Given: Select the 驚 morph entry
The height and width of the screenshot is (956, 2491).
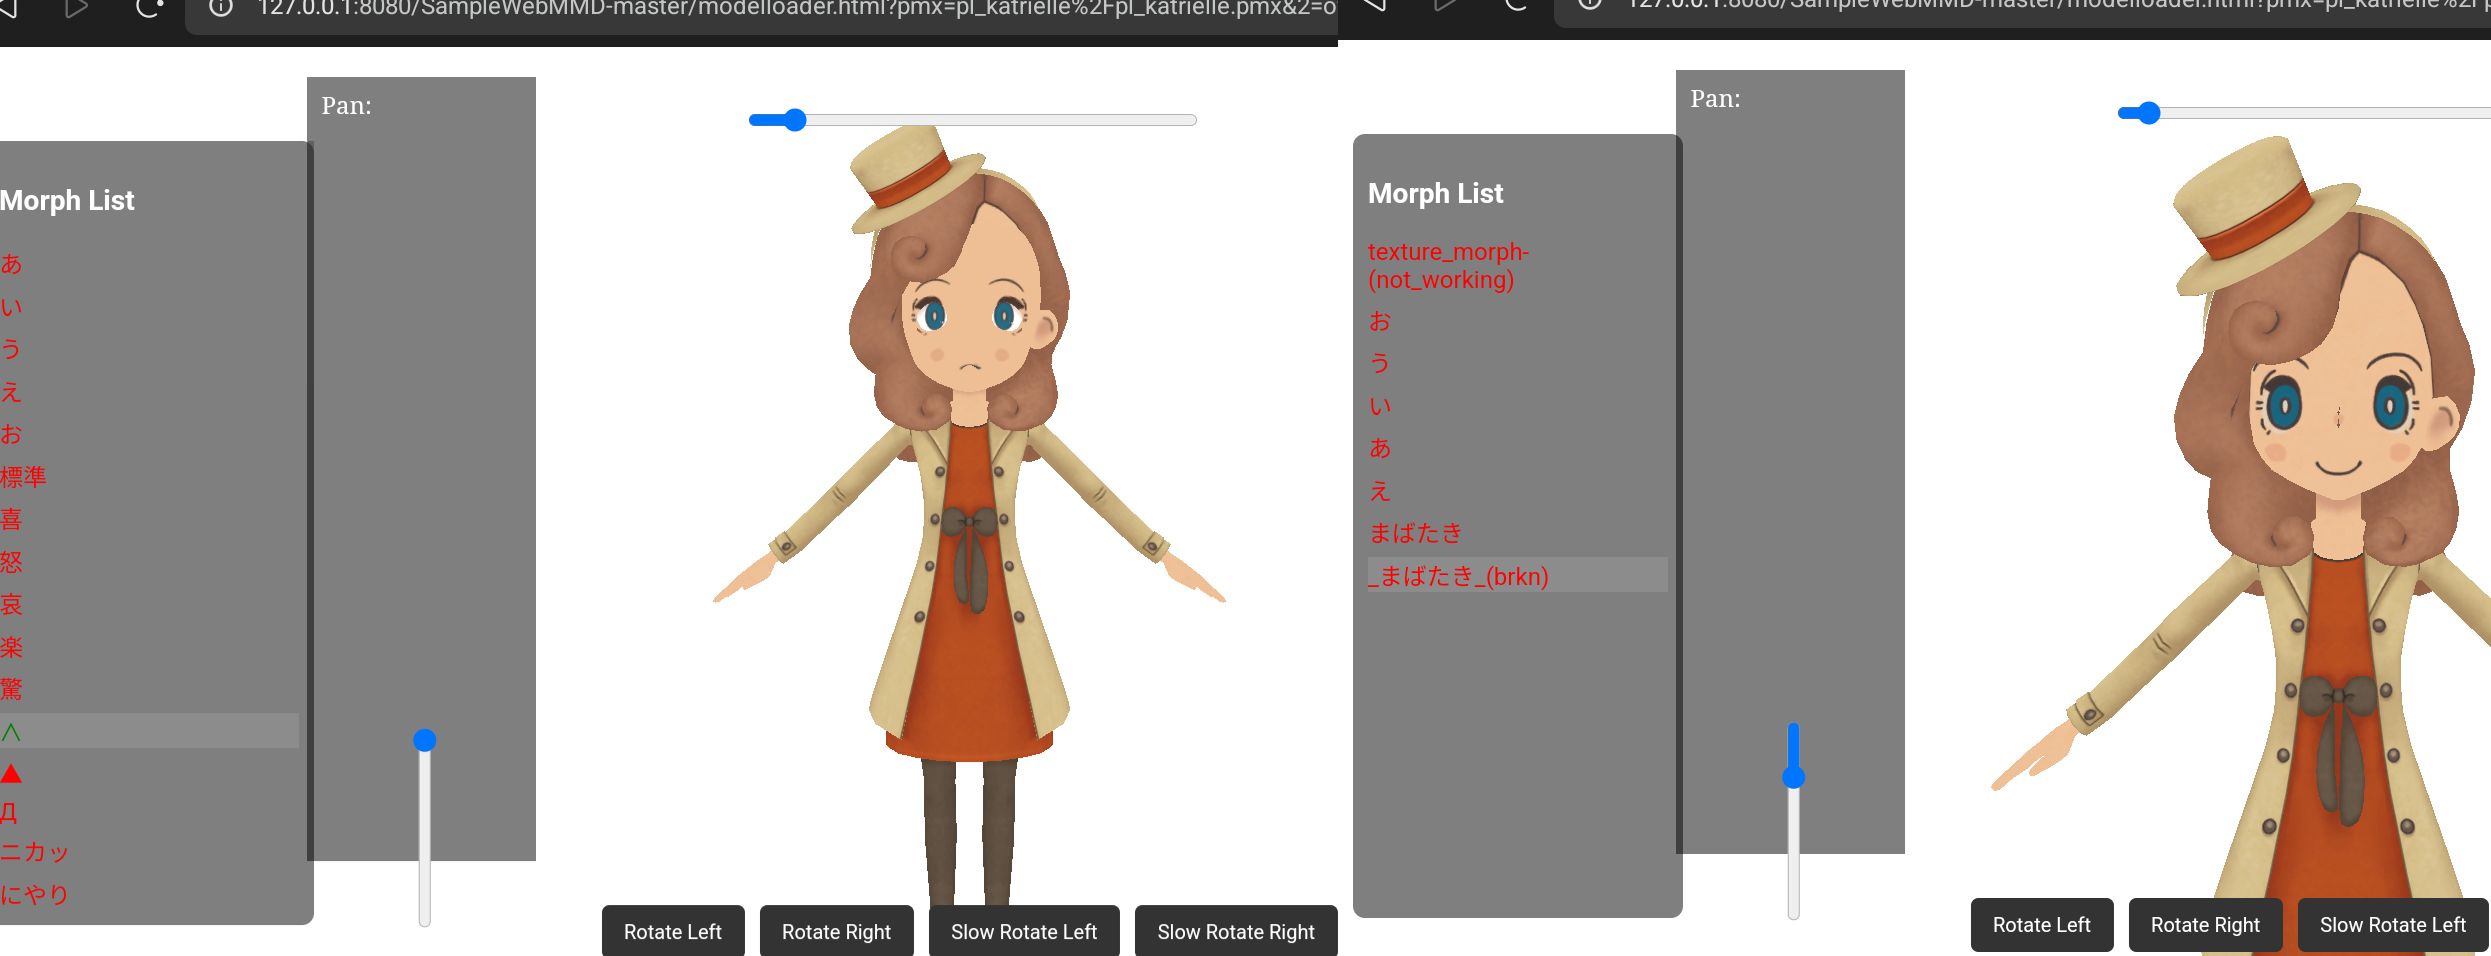Looking at the screenshot, I should [x=11, y=689].
